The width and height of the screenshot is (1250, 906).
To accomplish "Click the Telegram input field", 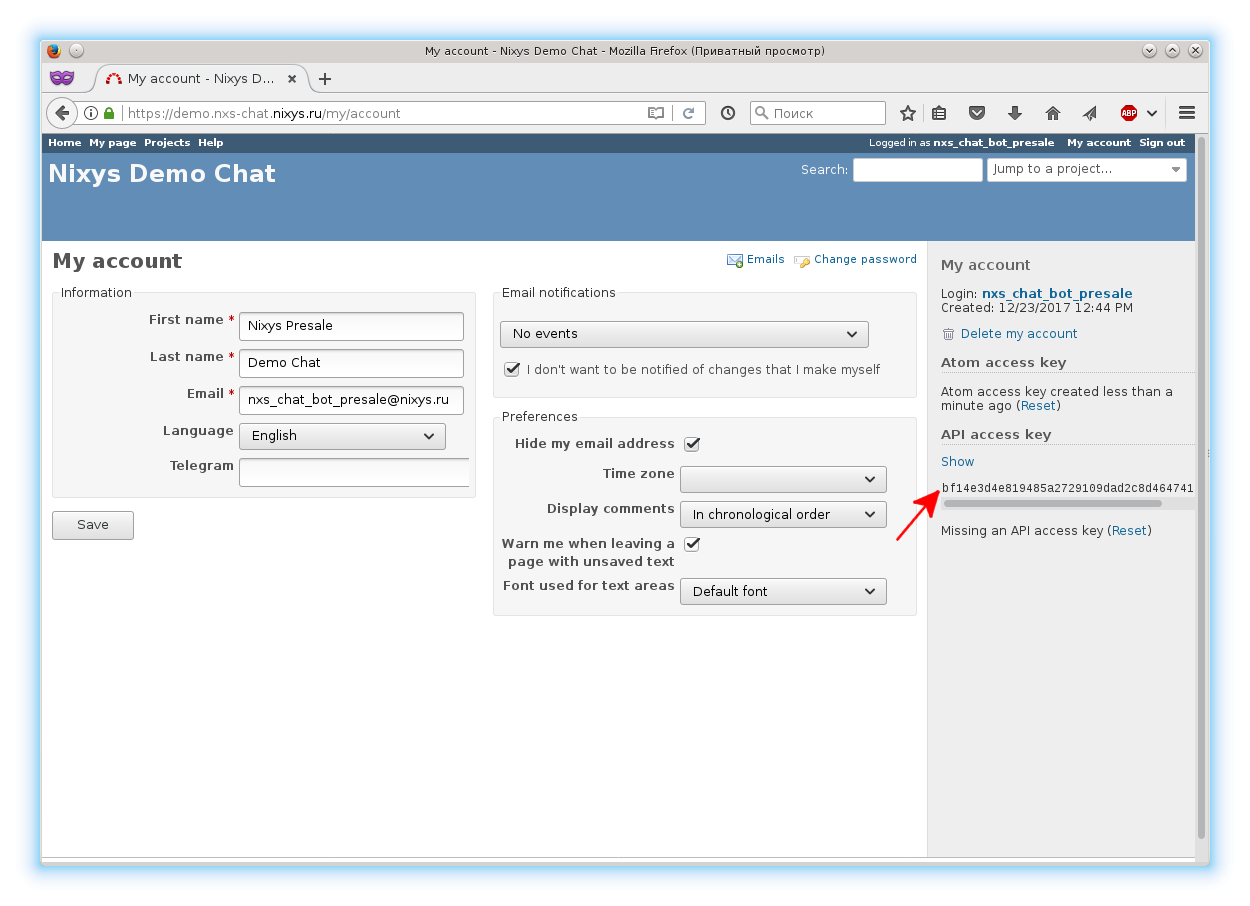I will tap(354, 472).
